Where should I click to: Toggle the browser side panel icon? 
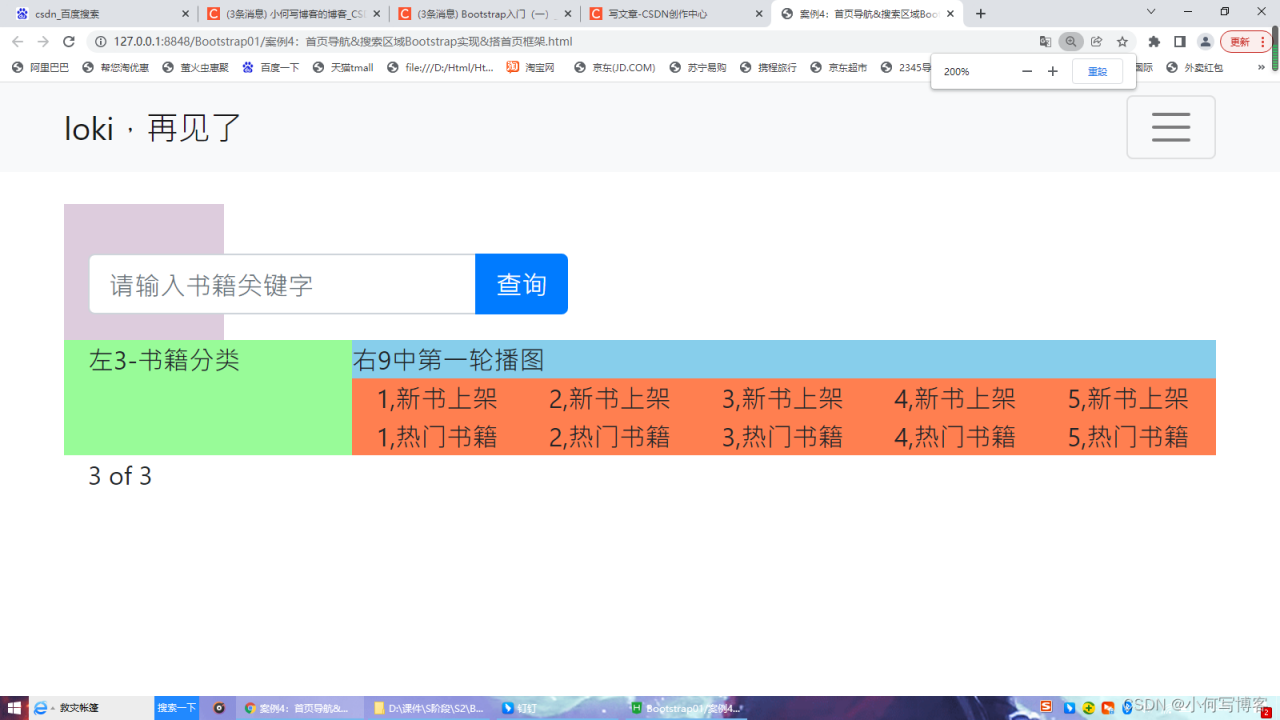pos(1180,42)
